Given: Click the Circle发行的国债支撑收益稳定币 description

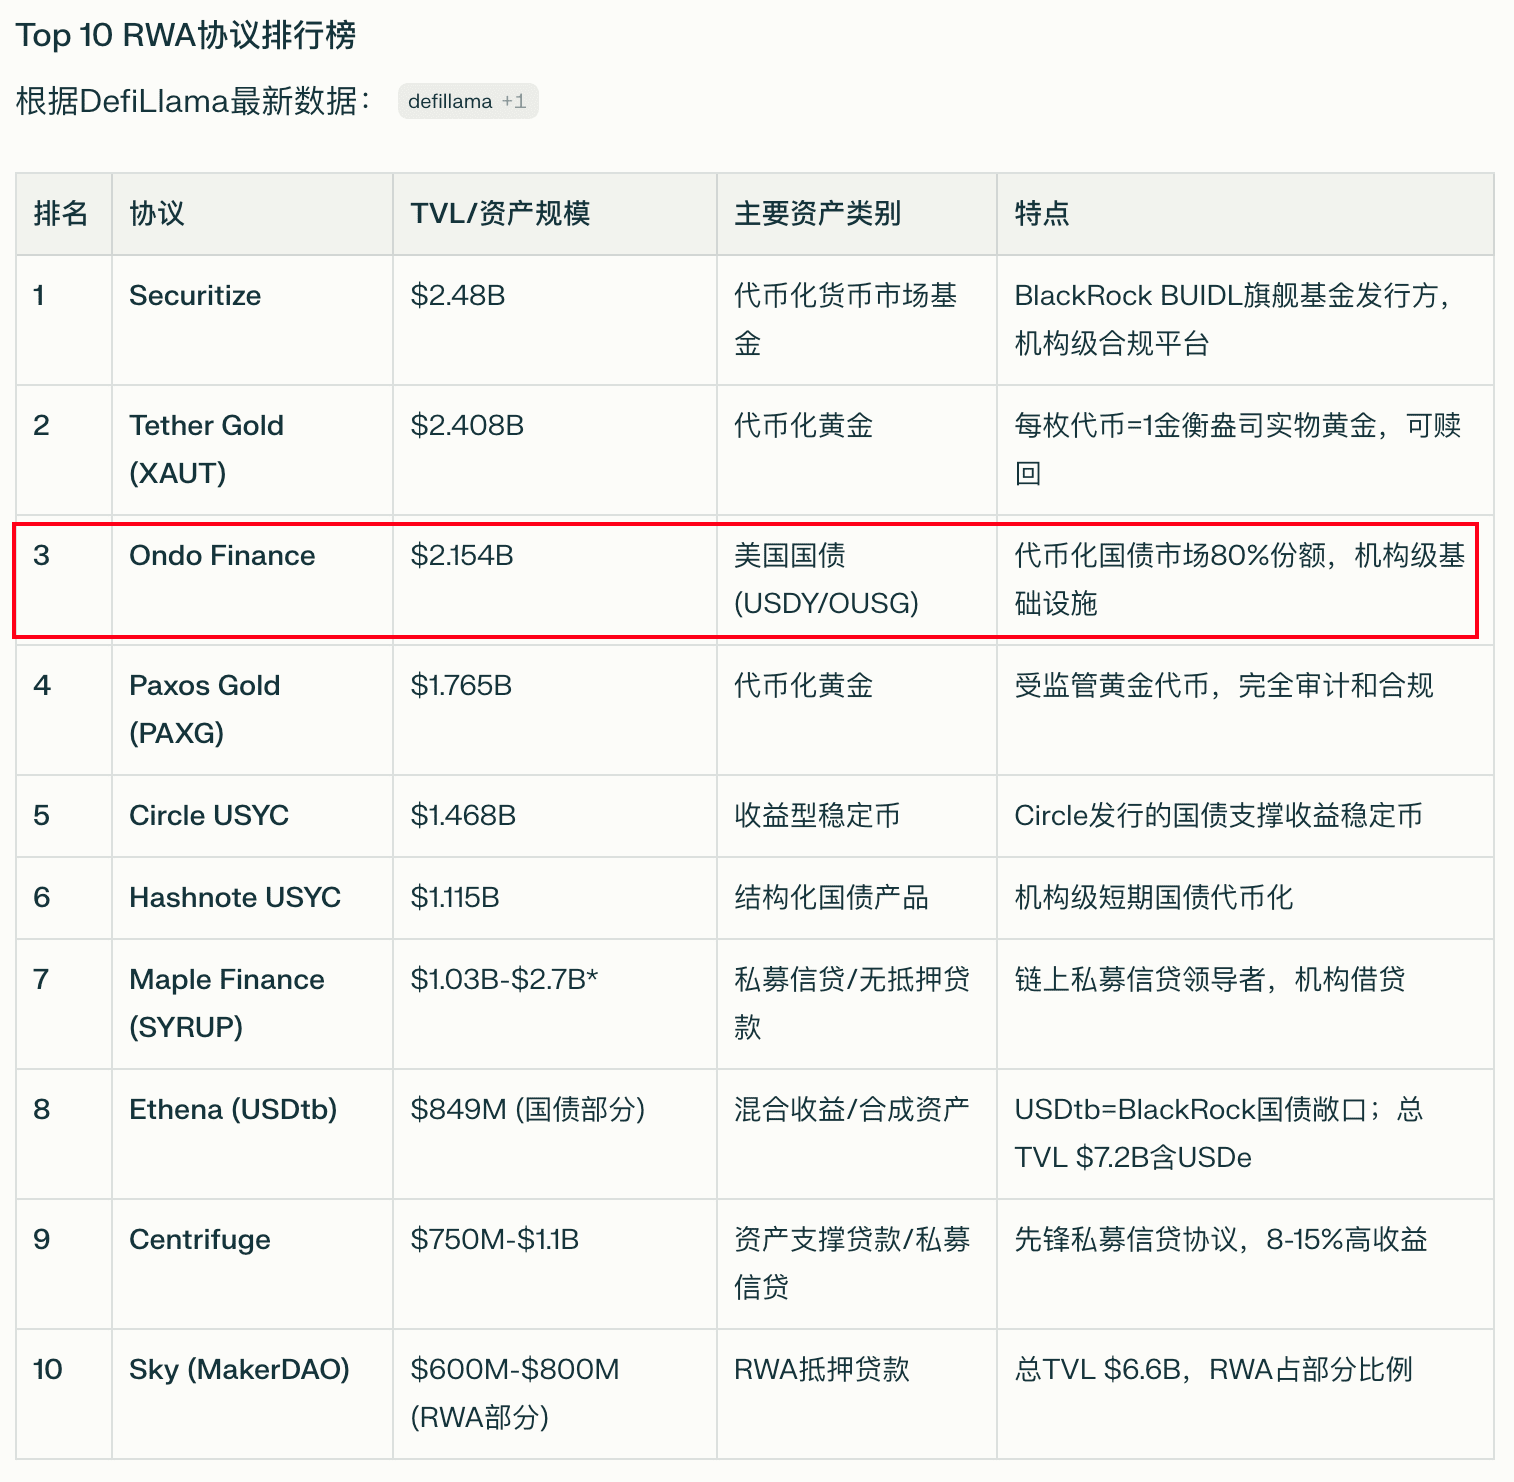Looking at the screenshot, I should point(1218,815).
